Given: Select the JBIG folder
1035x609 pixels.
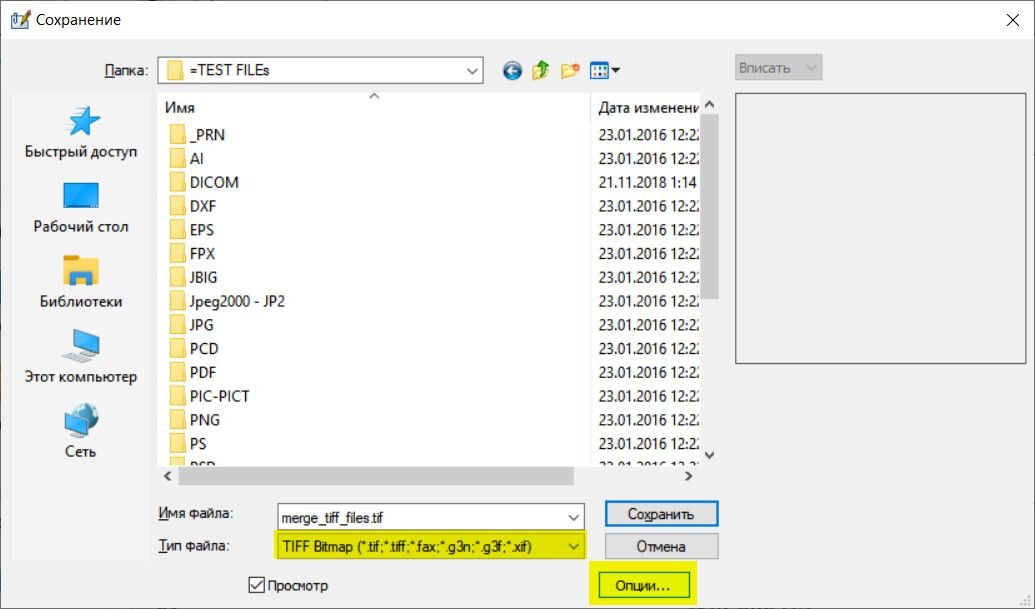Looking at the screenshot, I should pyautogui.click(x=193, y=277).
